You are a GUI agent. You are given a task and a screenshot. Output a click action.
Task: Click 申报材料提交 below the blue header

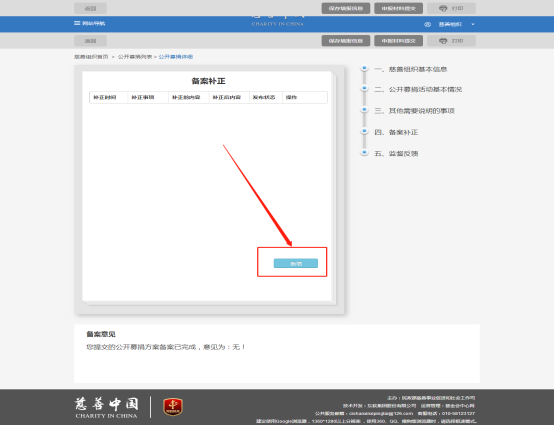pos(399,41)
